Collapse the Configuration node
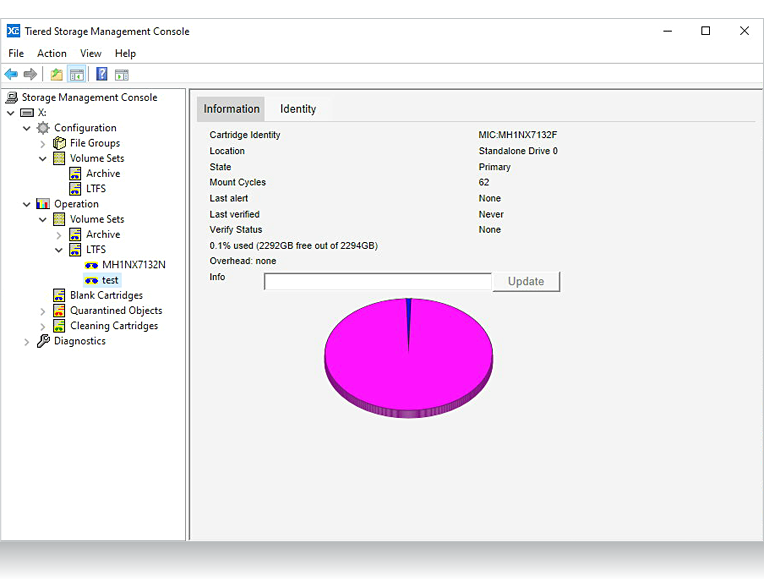This screenshot has height=579, width=764. 27,128
